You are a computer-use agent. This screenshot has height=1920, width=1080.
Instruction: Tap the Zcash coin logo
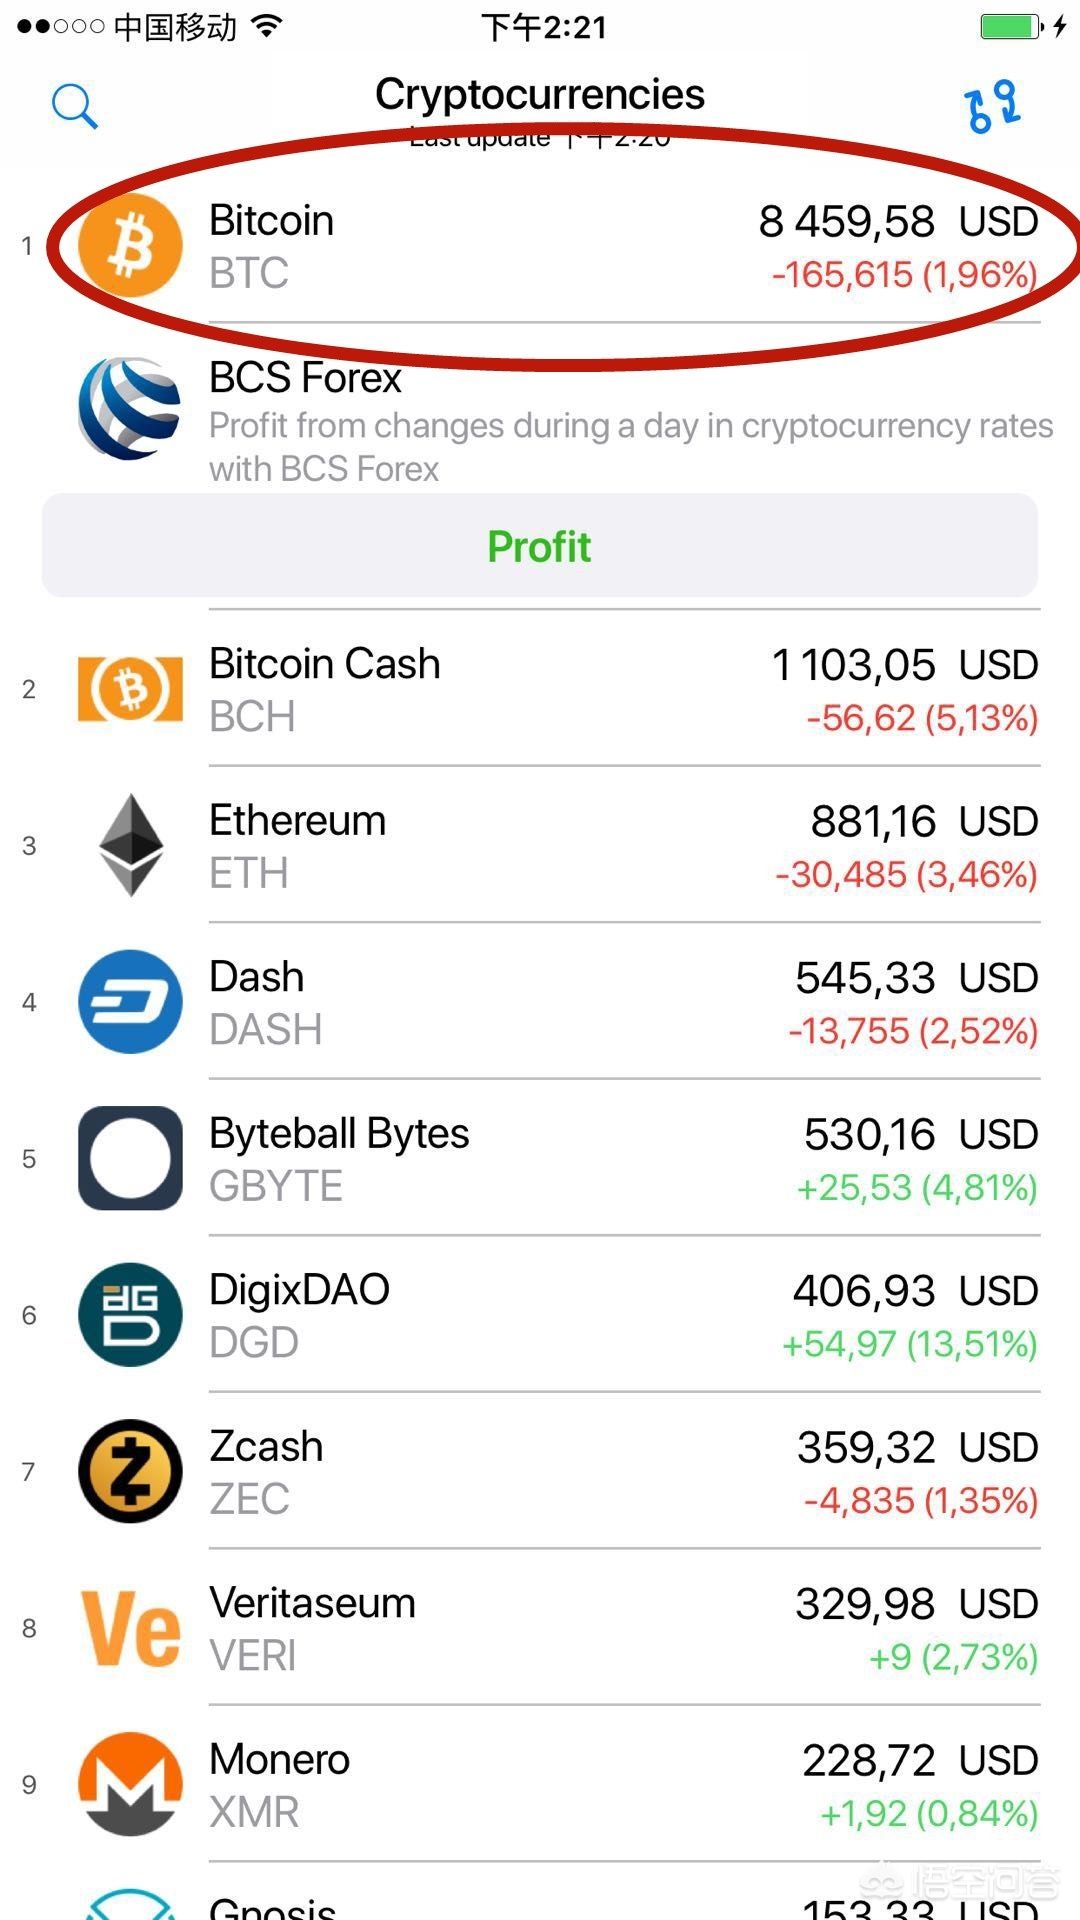(130, 1471)
